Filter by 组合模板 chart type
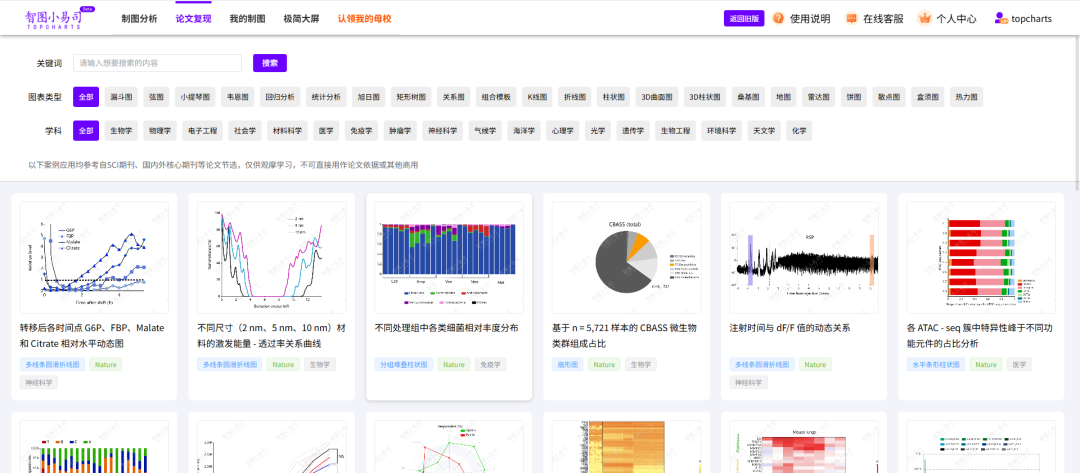Image resolution: width=1080 pixels, height=473 pixels. 496,97
